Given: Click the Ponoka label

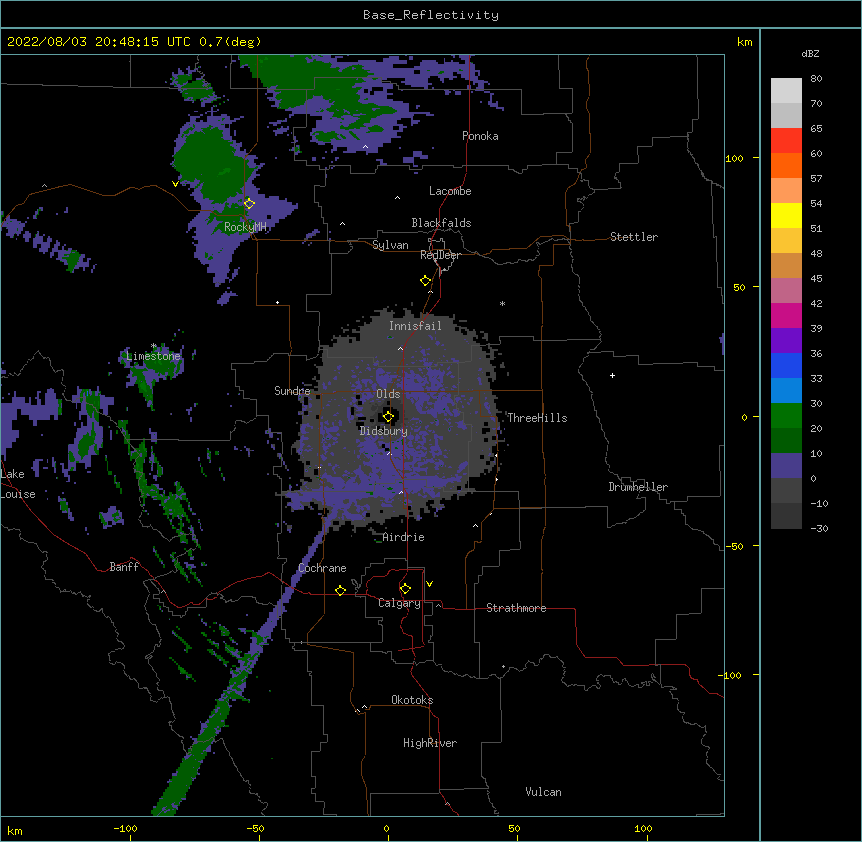Looking at the screenshot, I should tap(480, 136).
